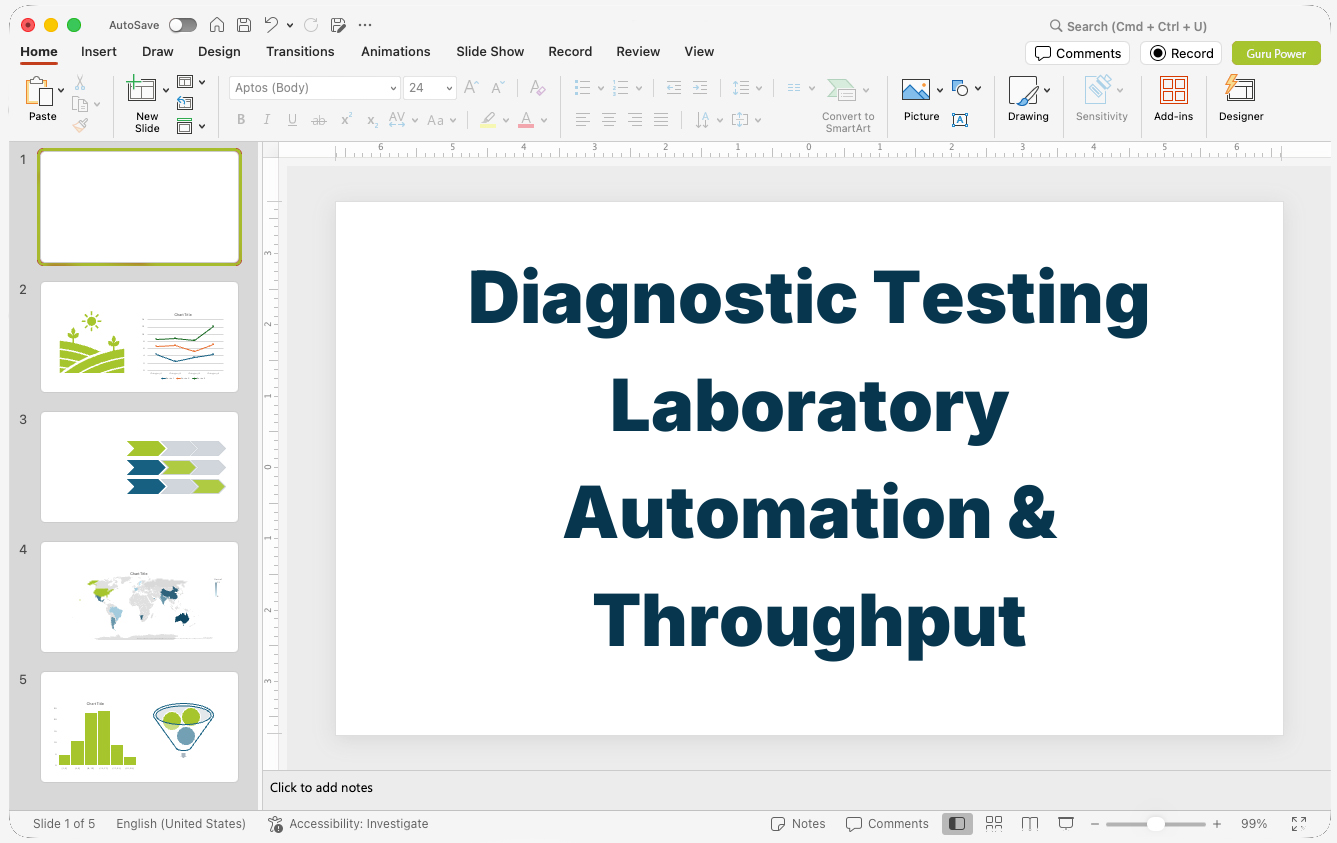The image size is (1337, 843).
Task: Click the Undo arrow icon
Action: click(271, 25)
